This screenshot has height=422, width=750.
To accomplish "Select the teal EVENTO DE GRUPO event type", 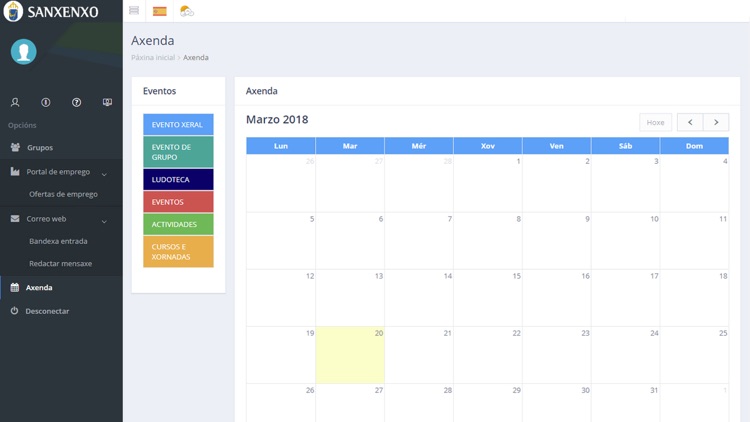I will 178,152.
